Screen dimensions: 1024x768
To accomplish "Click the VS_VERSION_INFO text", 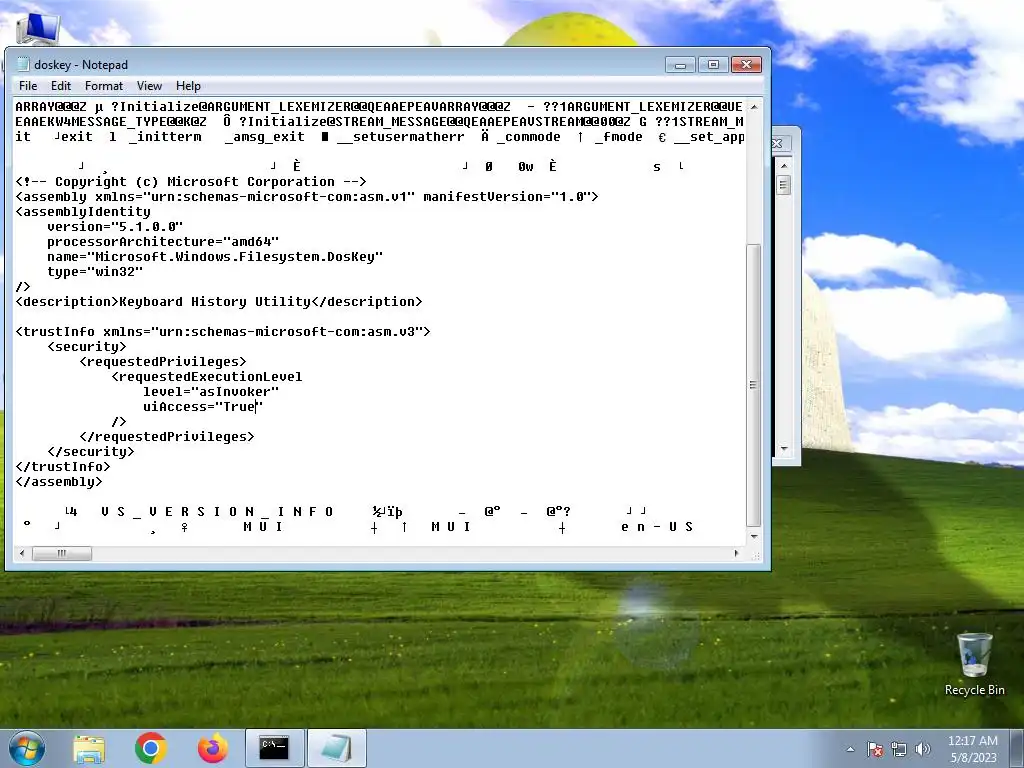I will pos(217,511).
